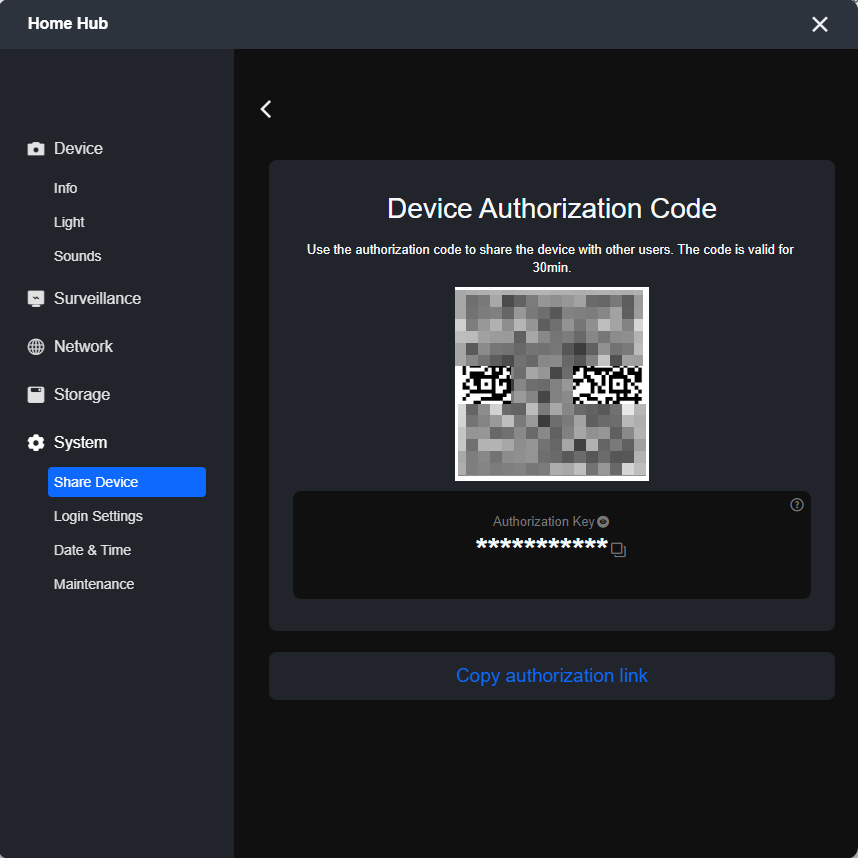This screenshot has height=858, width=858.
Task: Go to Date & Time settings
Action: coord(92,550)
